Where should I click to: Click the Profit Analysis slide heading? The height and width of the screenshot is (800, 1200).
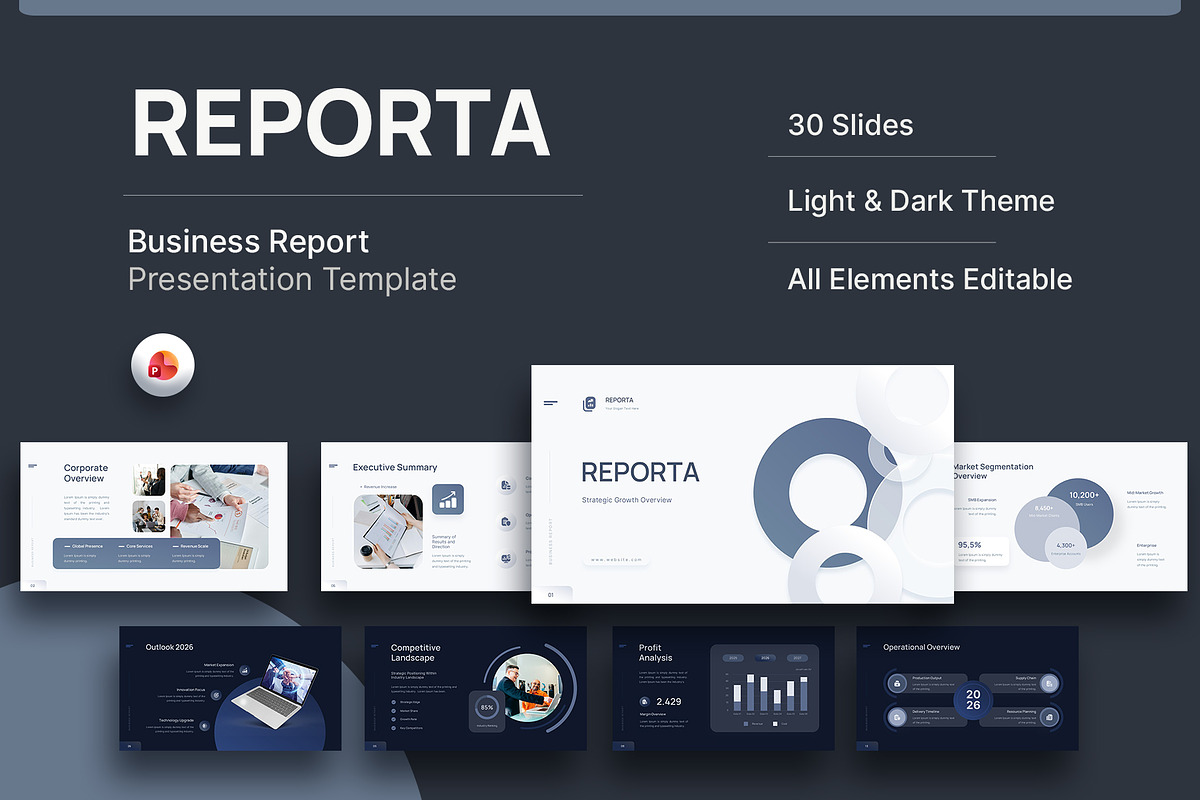[x=656, y=653]
